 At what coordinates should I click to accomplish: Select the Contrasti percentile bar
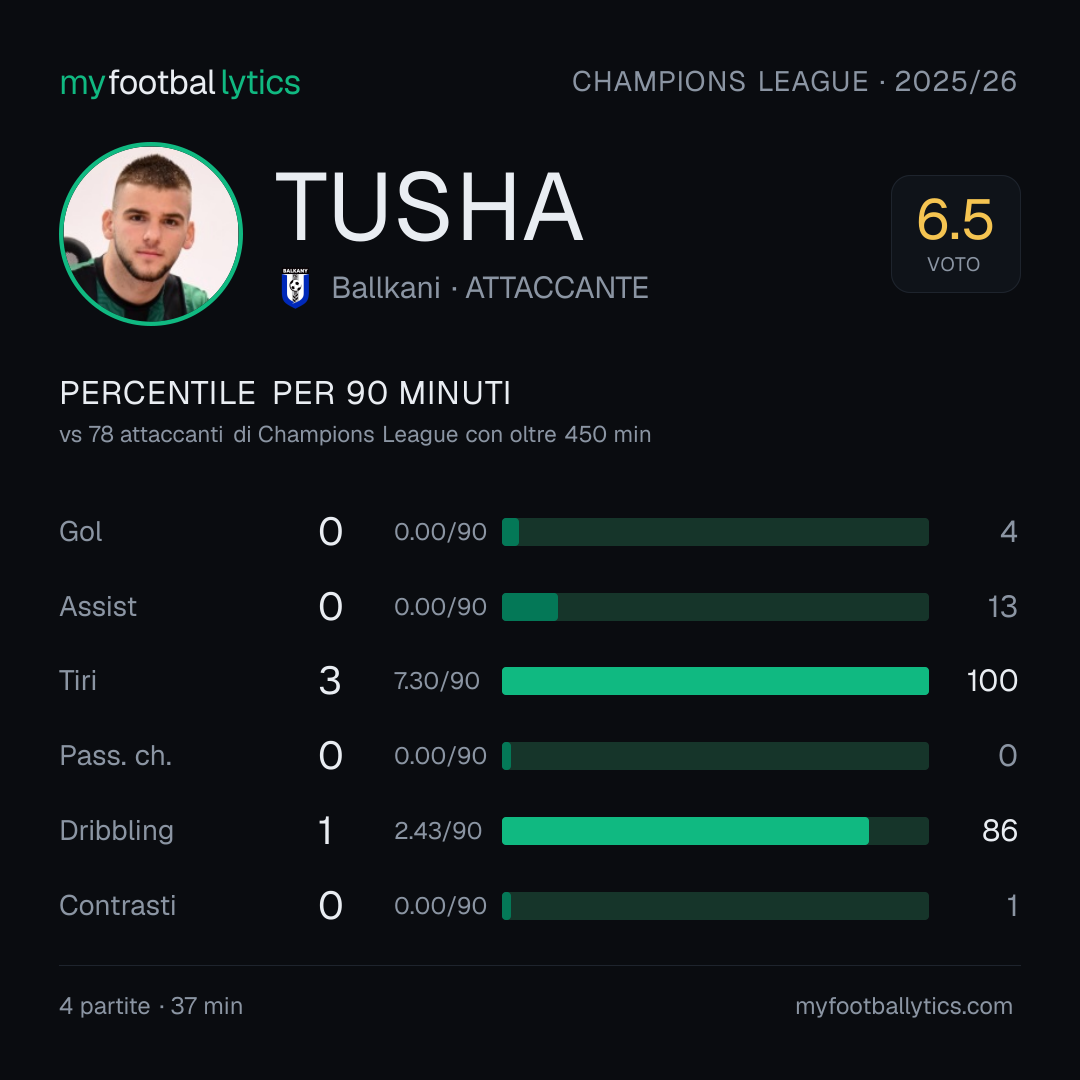715,906
